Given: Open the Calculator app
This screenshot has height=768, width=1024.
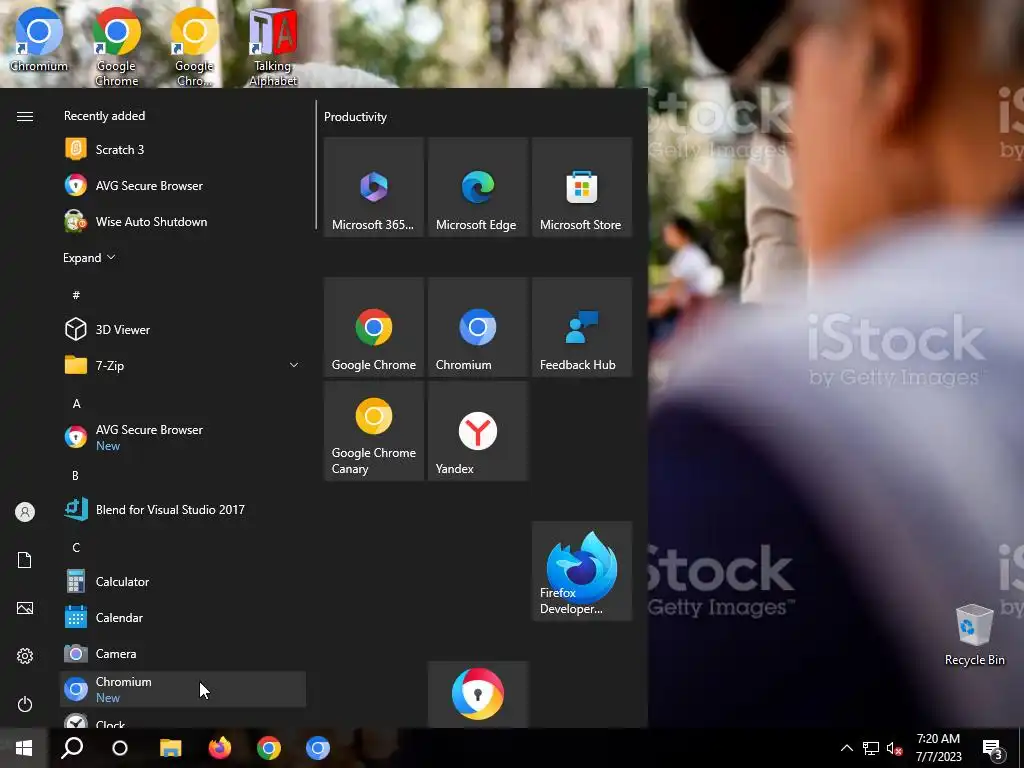Looking at the screenshot, I should 183,581.
